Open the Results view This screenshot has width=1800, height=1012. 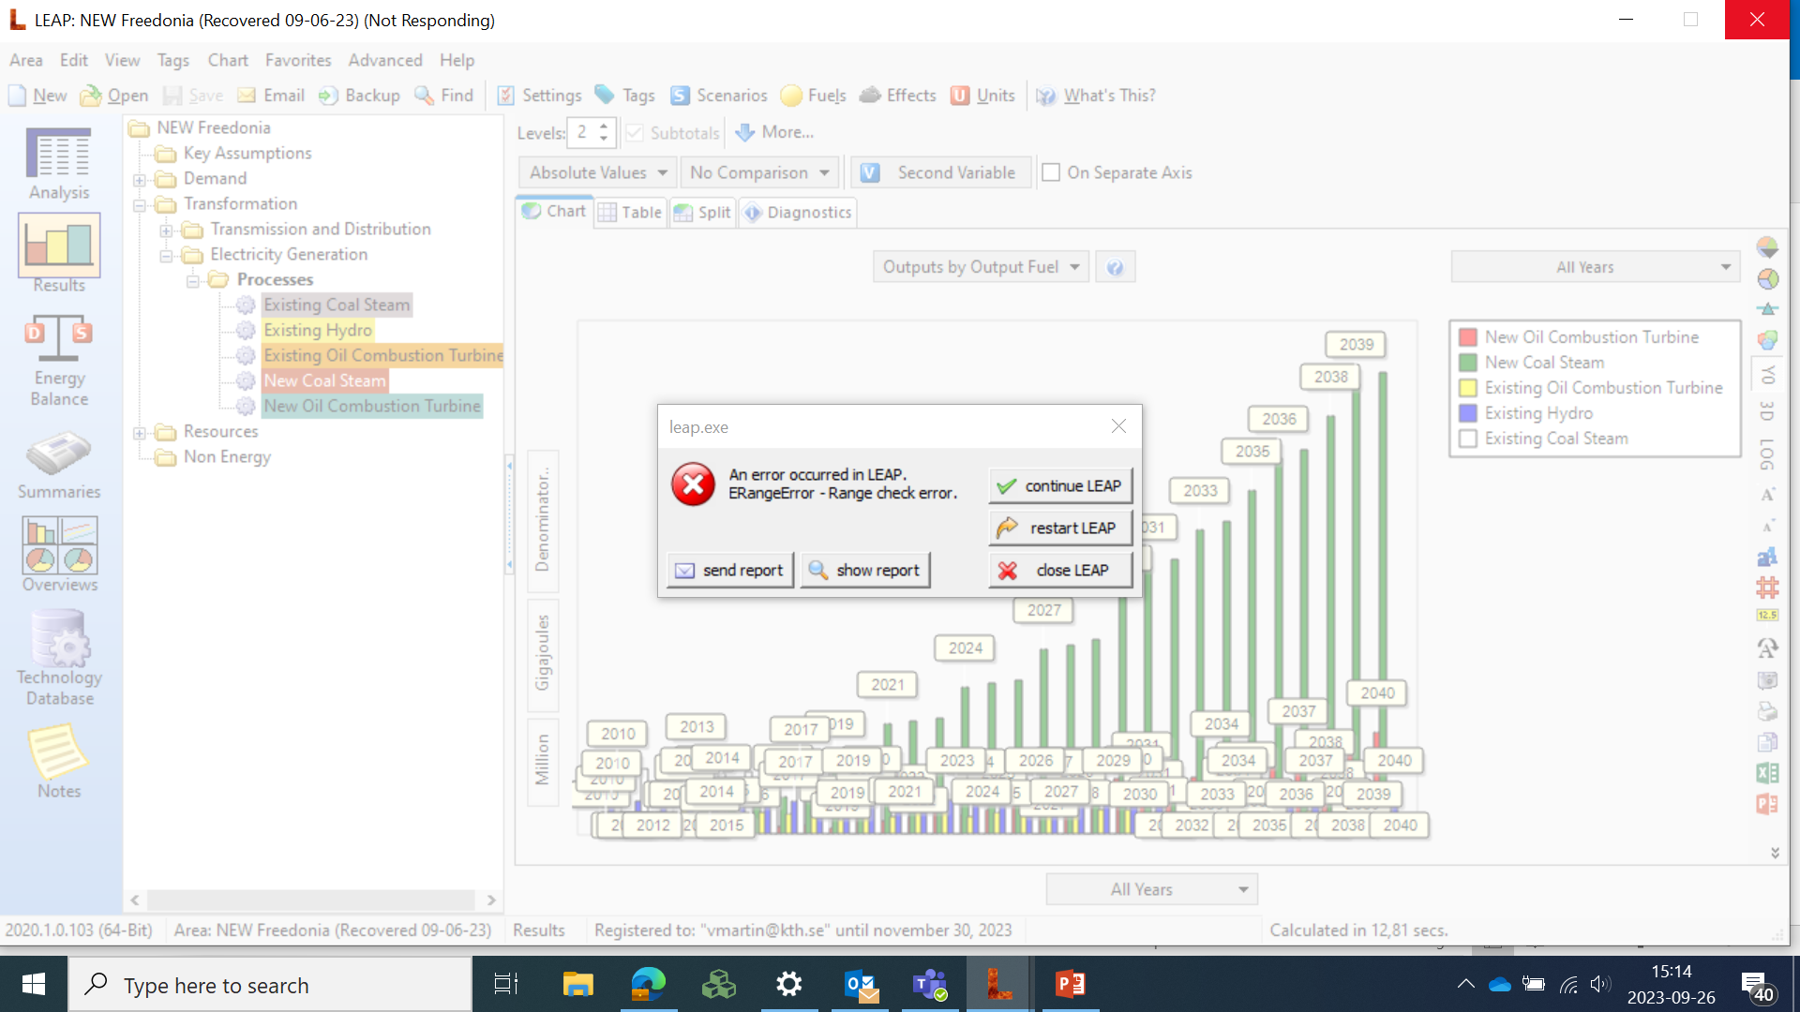pos(59,254)
